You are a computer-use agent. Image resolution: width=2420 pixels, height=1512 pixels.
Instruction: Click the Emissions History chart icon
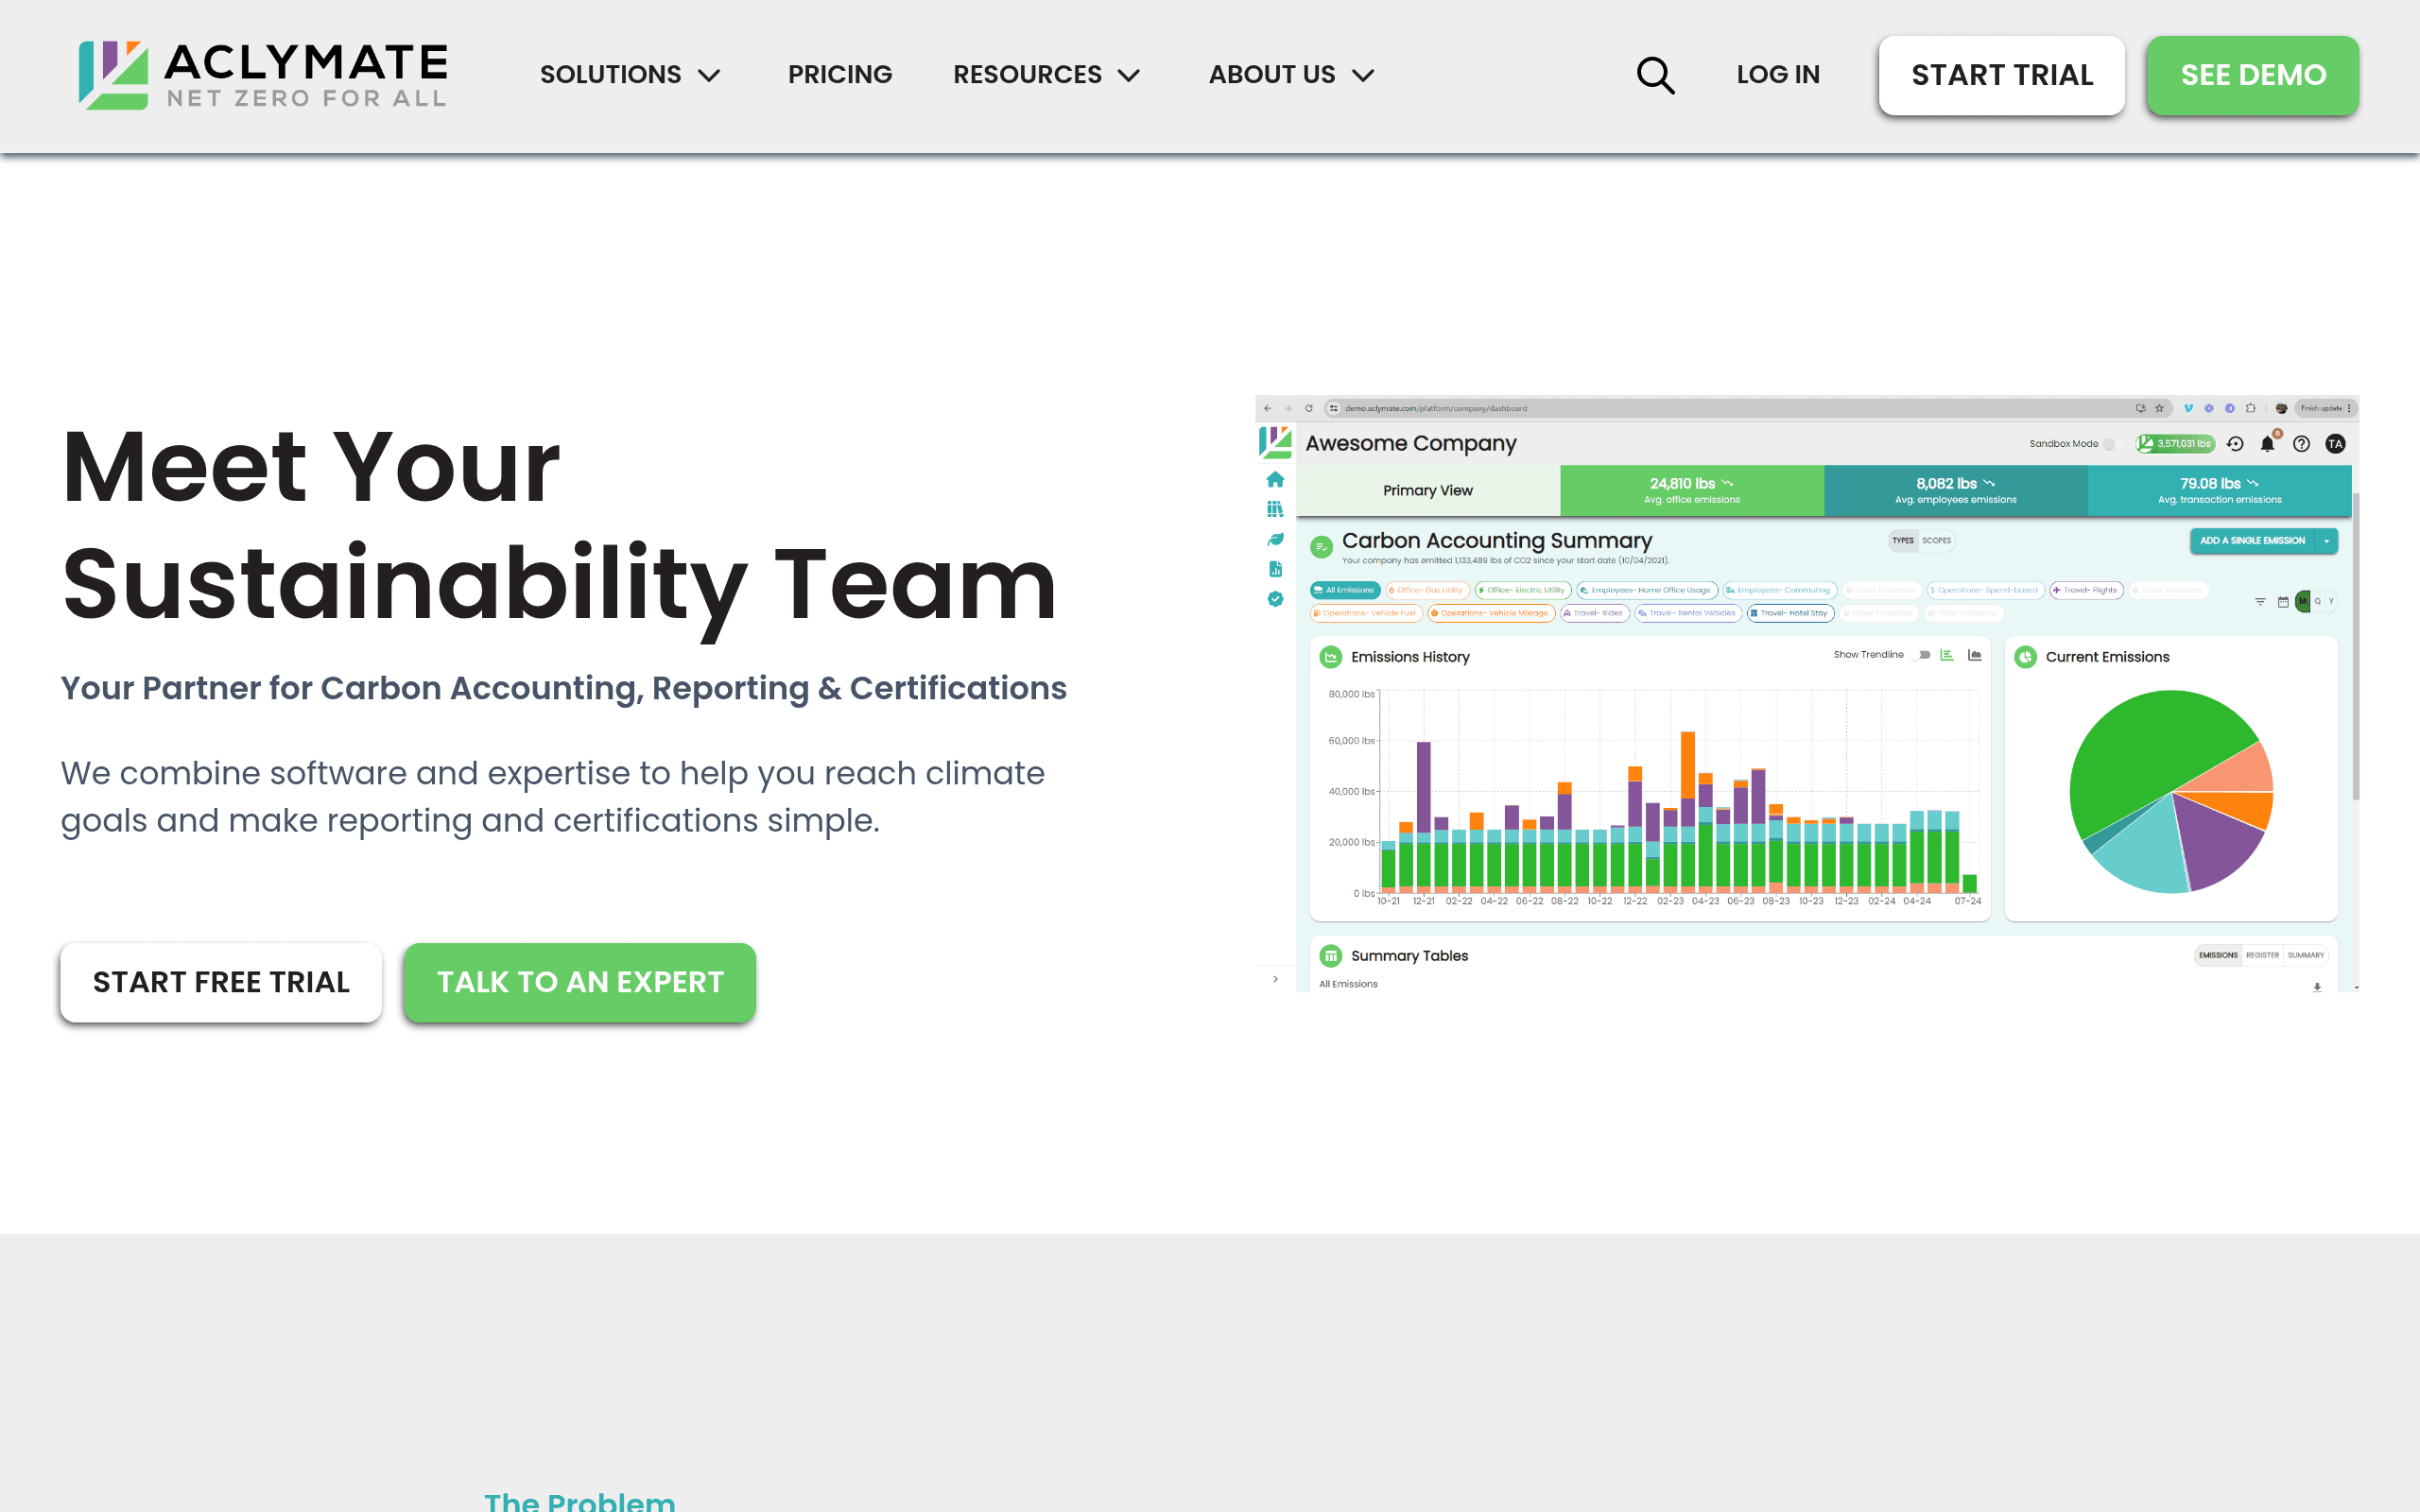click(x=1330, y=657)
